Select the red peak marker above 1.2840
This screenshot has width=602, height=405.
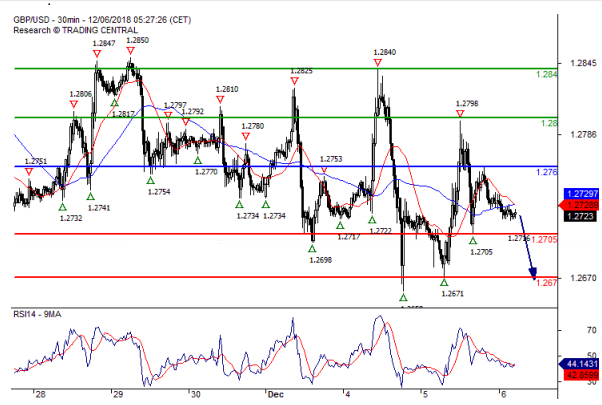tap(377, 63)
